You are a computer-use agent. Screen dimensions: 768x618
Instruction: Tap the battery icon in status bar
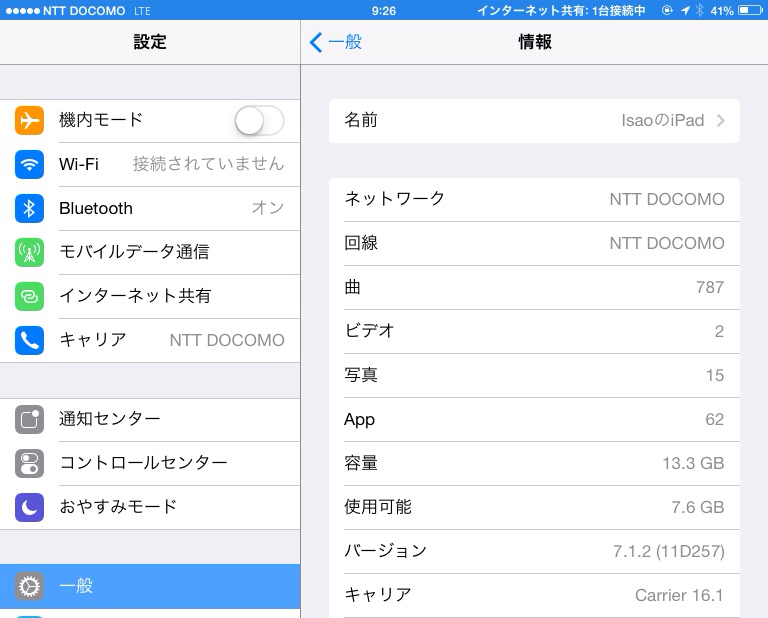pyautogui.click(x=750, y=10)
